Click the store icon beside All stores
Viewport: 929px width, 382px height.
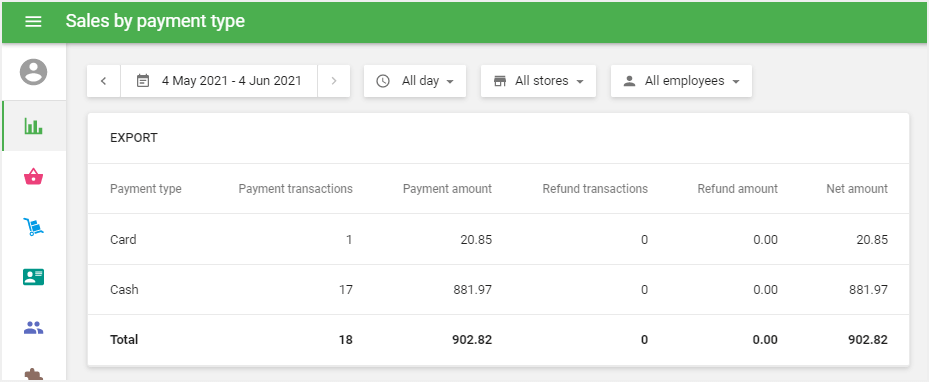[500, 81]
